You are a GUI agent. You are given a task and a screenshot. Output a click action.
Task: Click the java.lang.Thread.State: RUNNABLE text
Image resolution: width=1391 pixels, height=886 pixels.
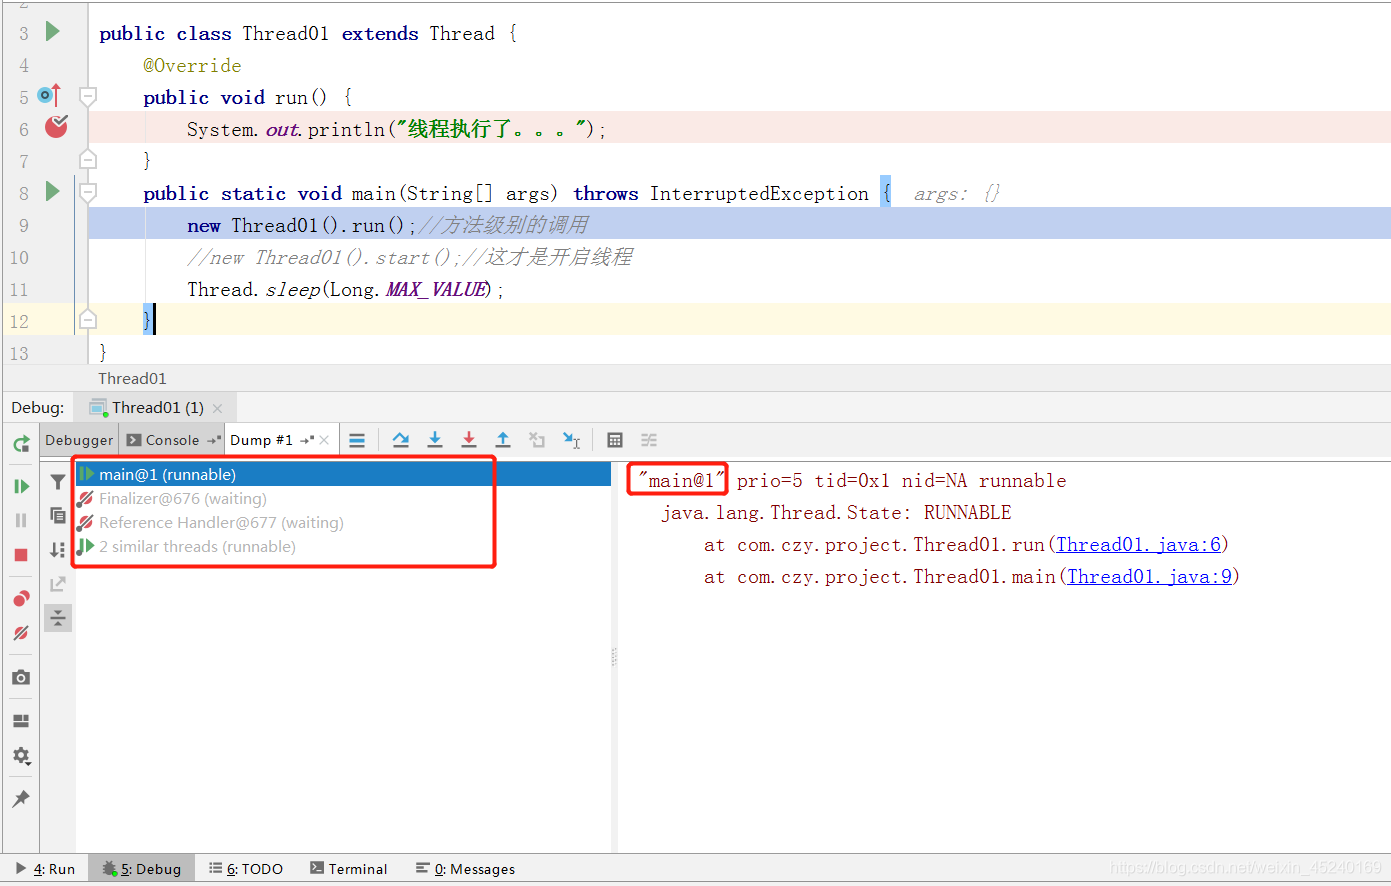[836, 512]
